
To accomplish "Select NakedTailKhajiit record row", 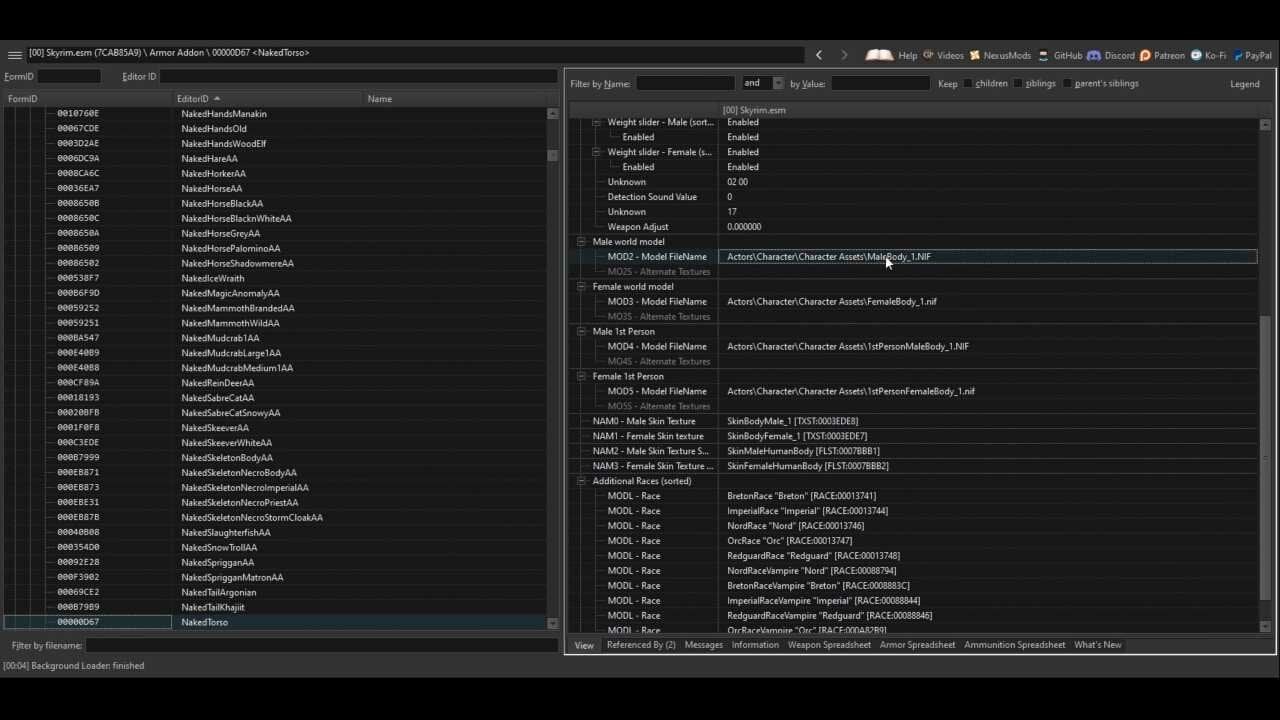I will (x=275, y=607).
